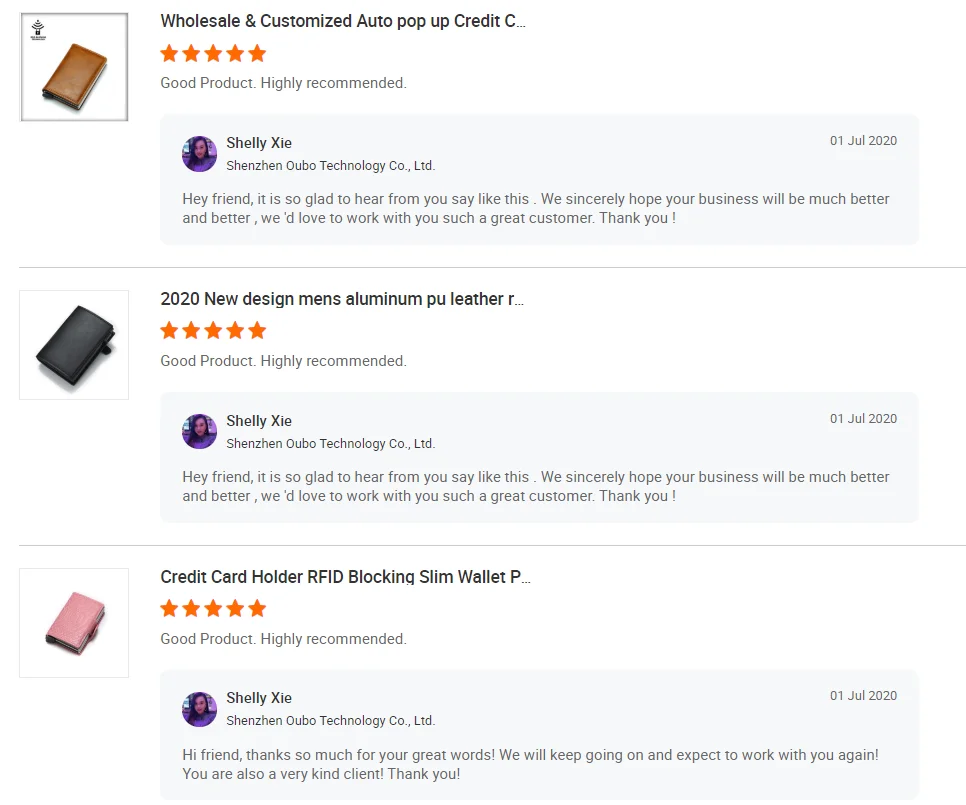The image size is (966, 805).
Task: Click the five-star rating of the pink wallet review
Action: click(213, 608)
